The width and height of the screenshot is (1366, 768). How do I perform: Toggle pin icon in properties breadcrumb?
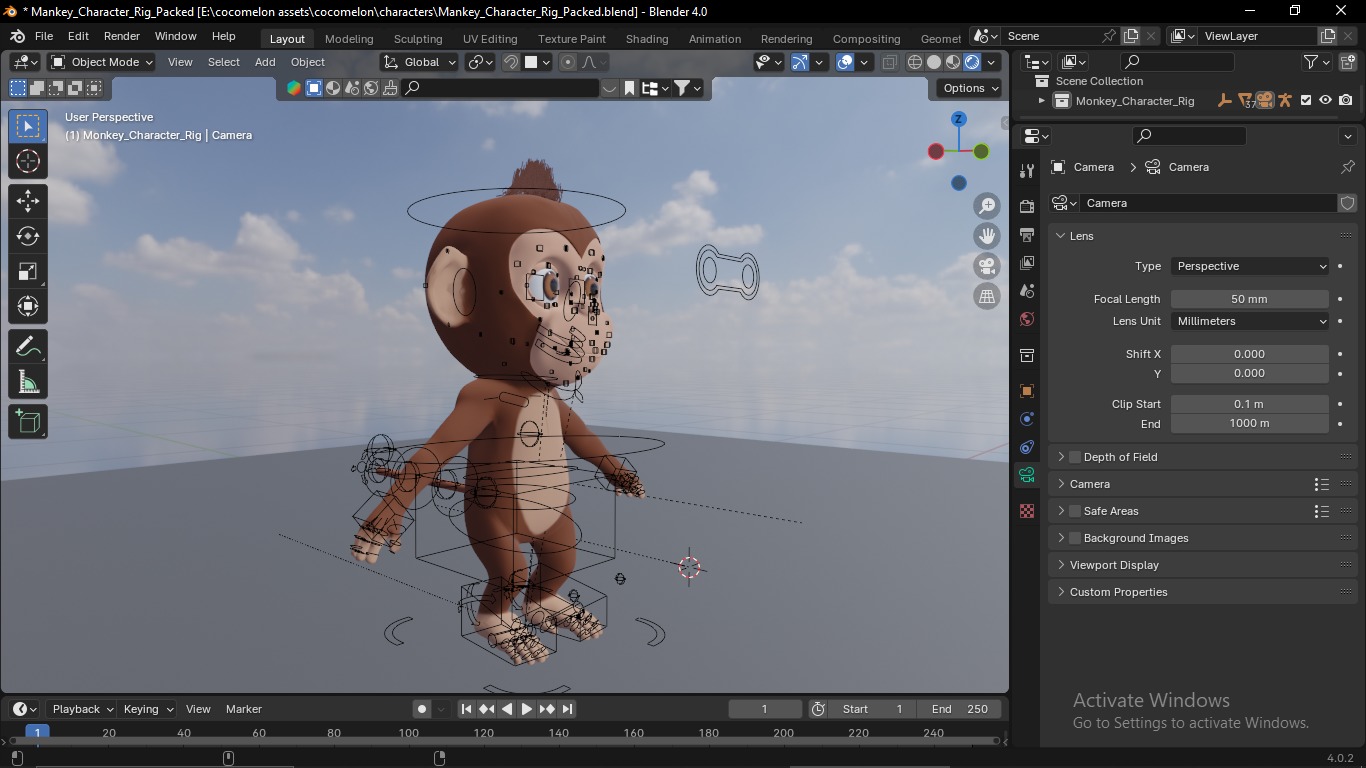click(x=1347, y=167)
